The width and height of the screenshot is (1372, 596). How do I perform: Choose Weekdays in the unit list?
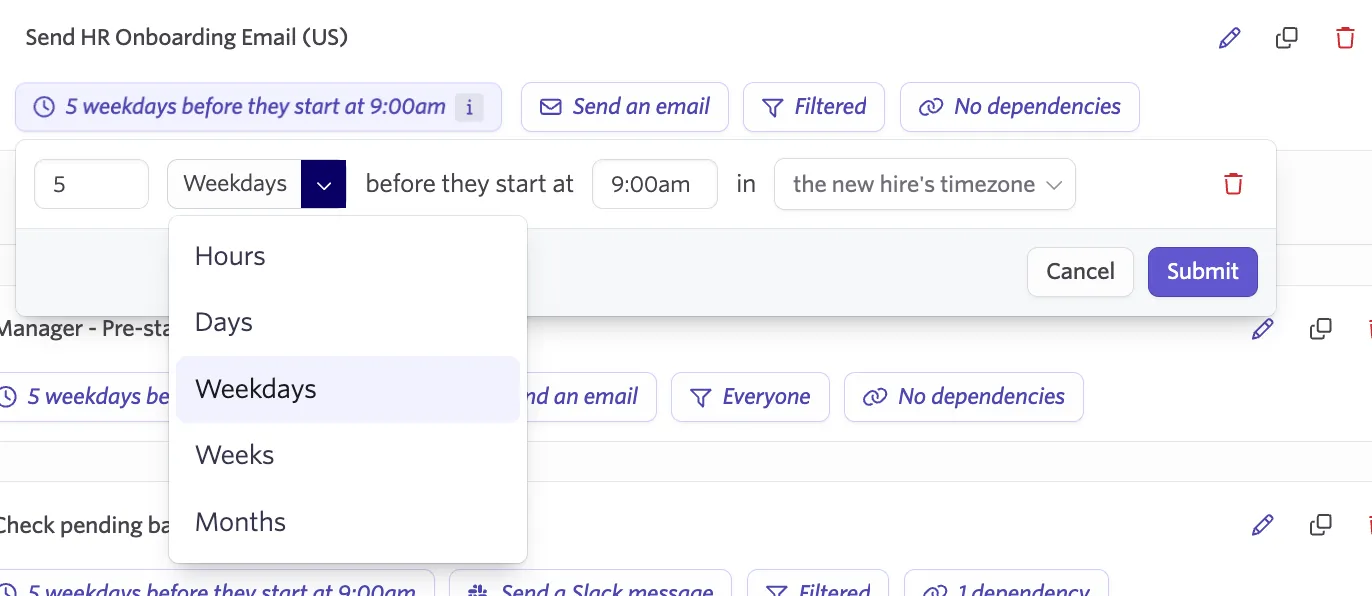pyautogui.click(x=348, y=390)
